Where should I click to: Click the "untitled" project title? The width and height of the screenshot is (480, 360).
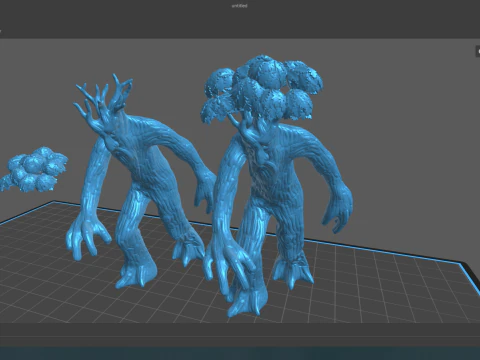[239, 6]
